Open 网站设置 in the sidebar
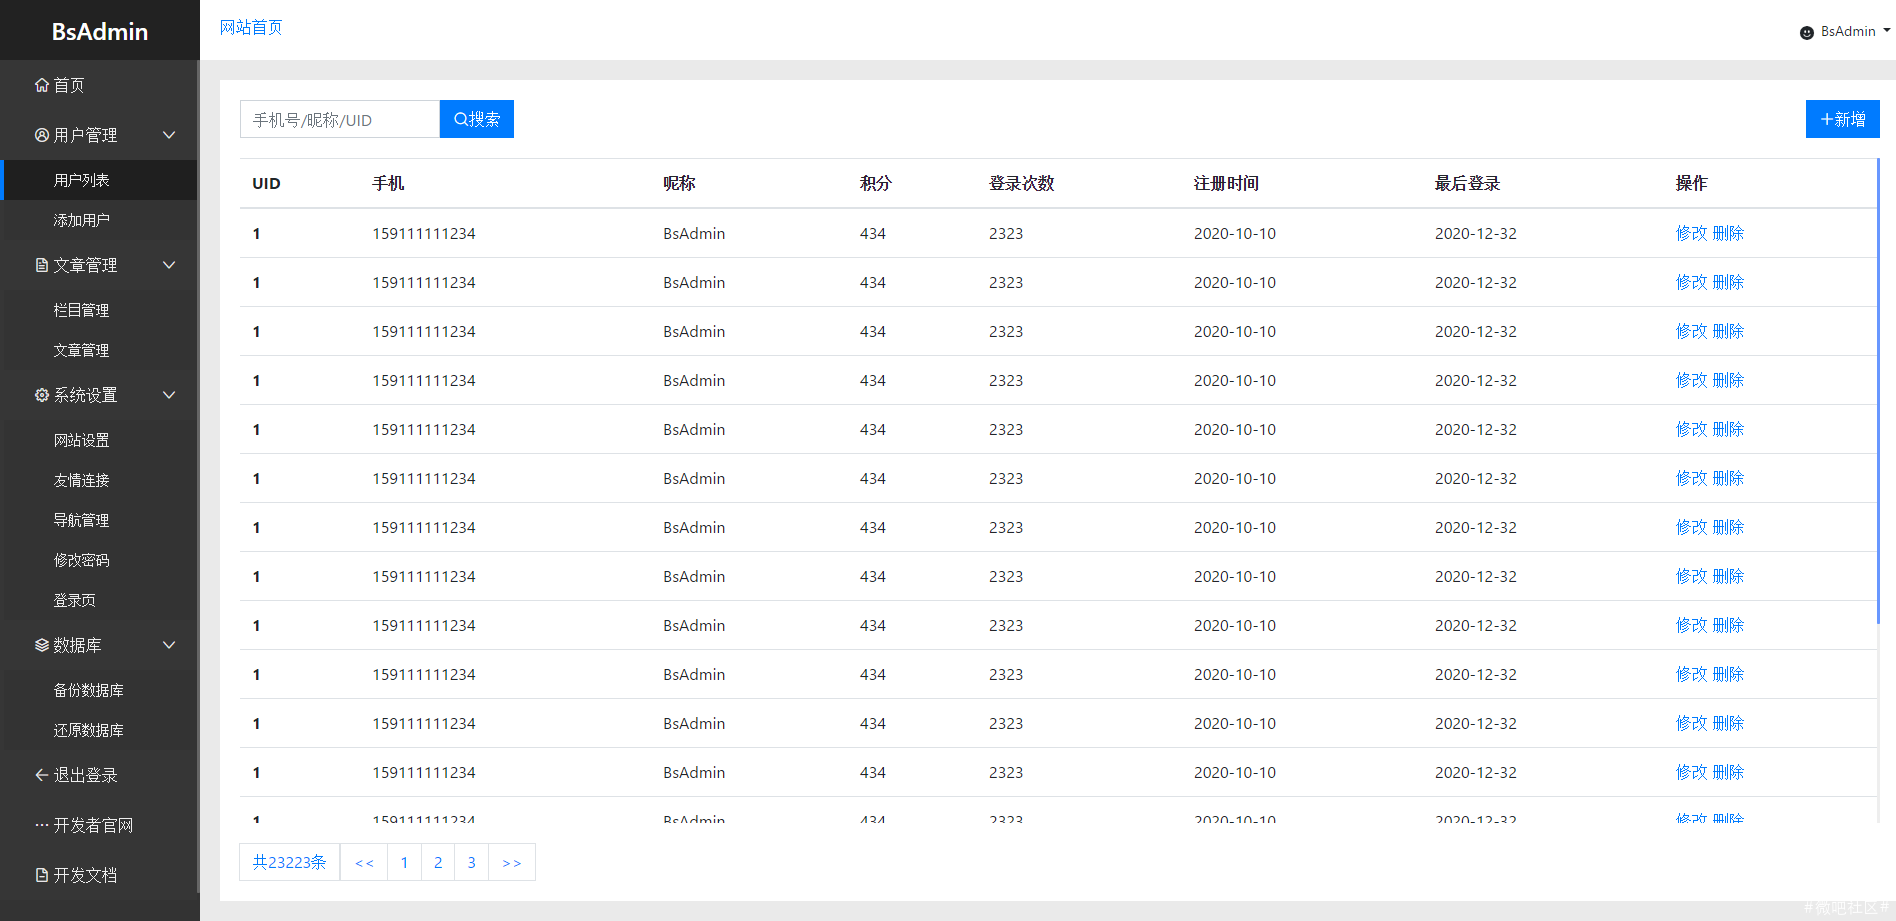The height and width of the screenshot is (921, 1896). (x=100, y=440)
